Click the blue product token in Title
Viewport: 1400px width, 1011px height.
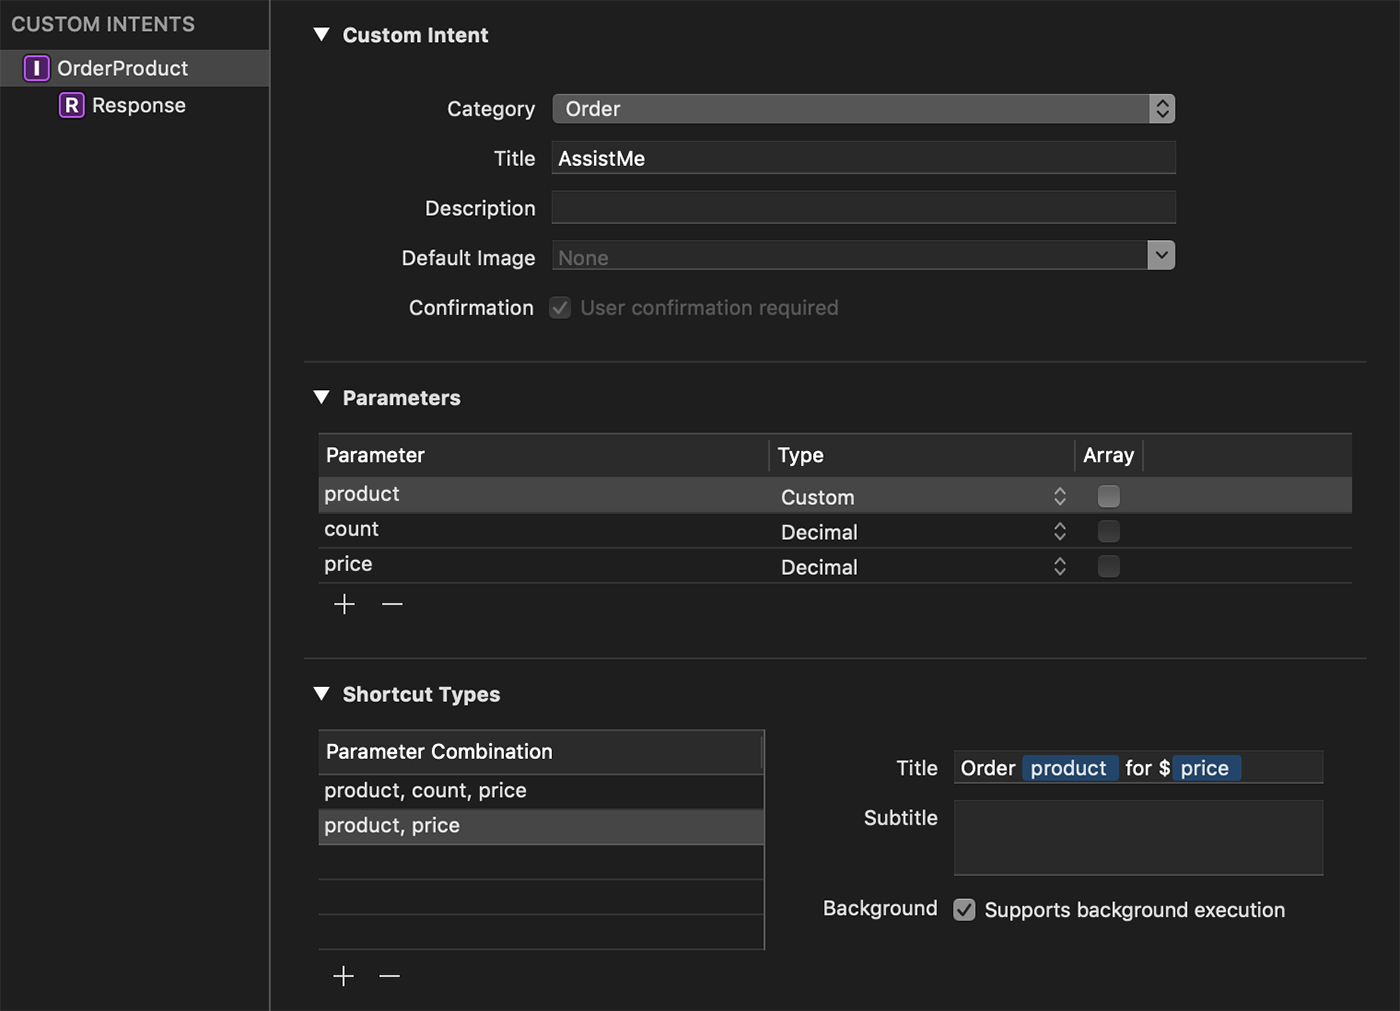click(x=1068, y=768)
